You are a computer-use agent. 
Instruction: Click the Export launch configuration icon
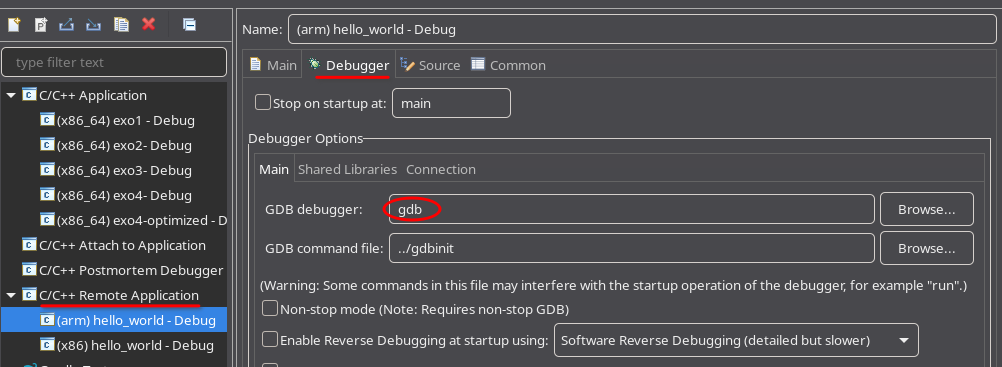tap(67, 25)
